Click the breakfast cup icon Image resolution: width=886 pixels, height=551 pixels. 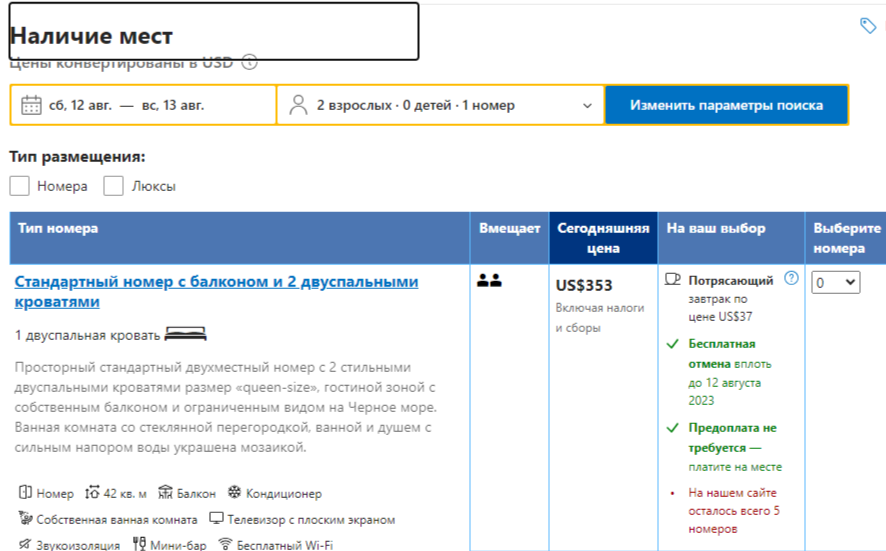(672, 279)
